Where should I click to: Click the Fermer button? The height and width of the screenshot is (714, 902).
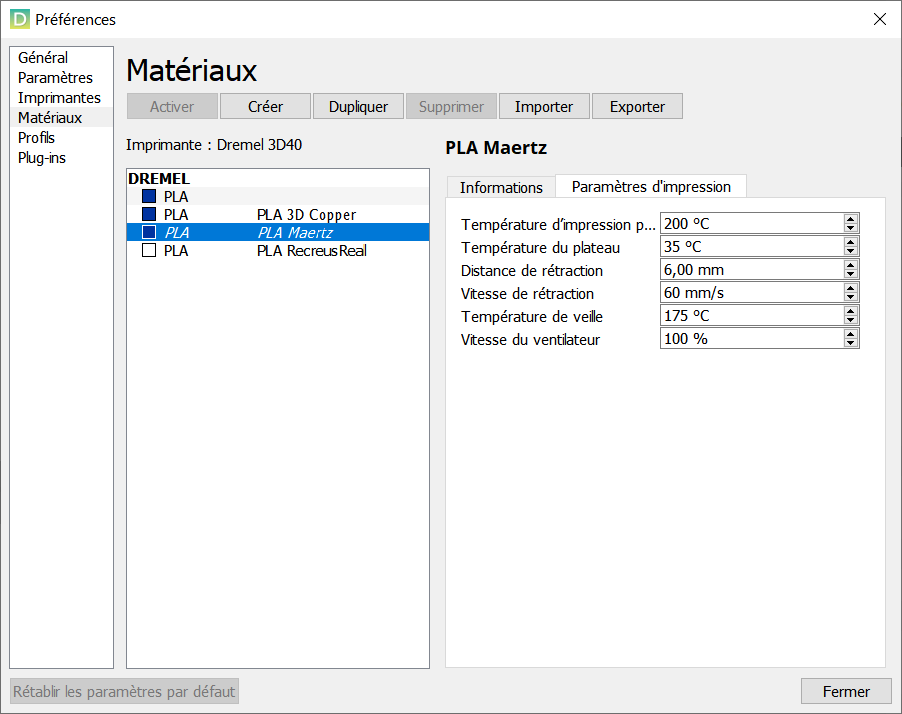846,691
